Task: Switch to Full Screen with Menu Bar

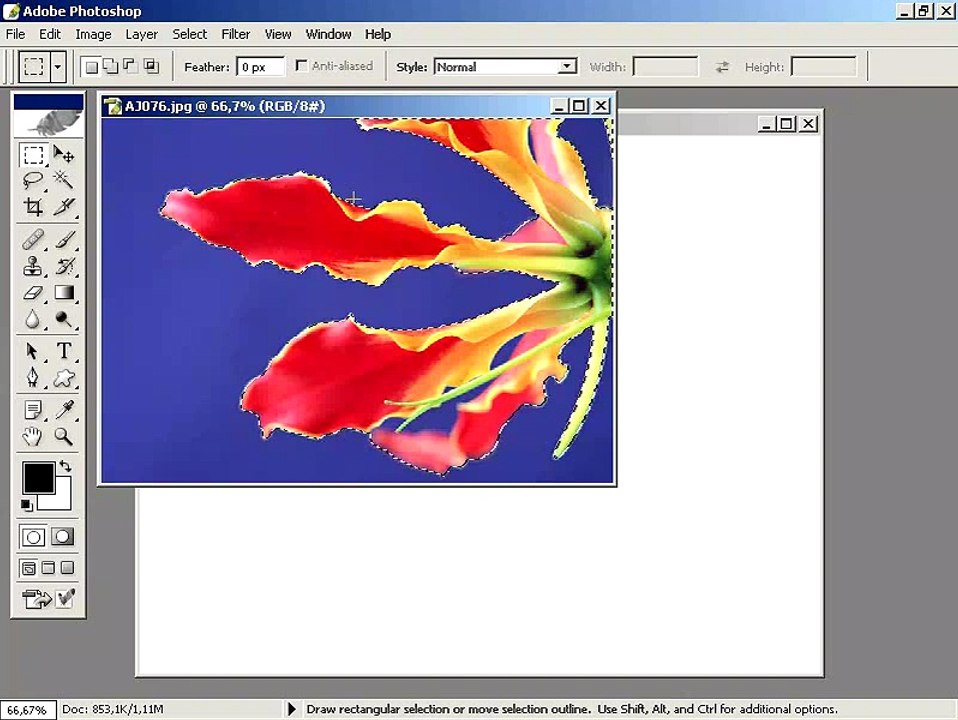Action: click(x=48, y=568)
